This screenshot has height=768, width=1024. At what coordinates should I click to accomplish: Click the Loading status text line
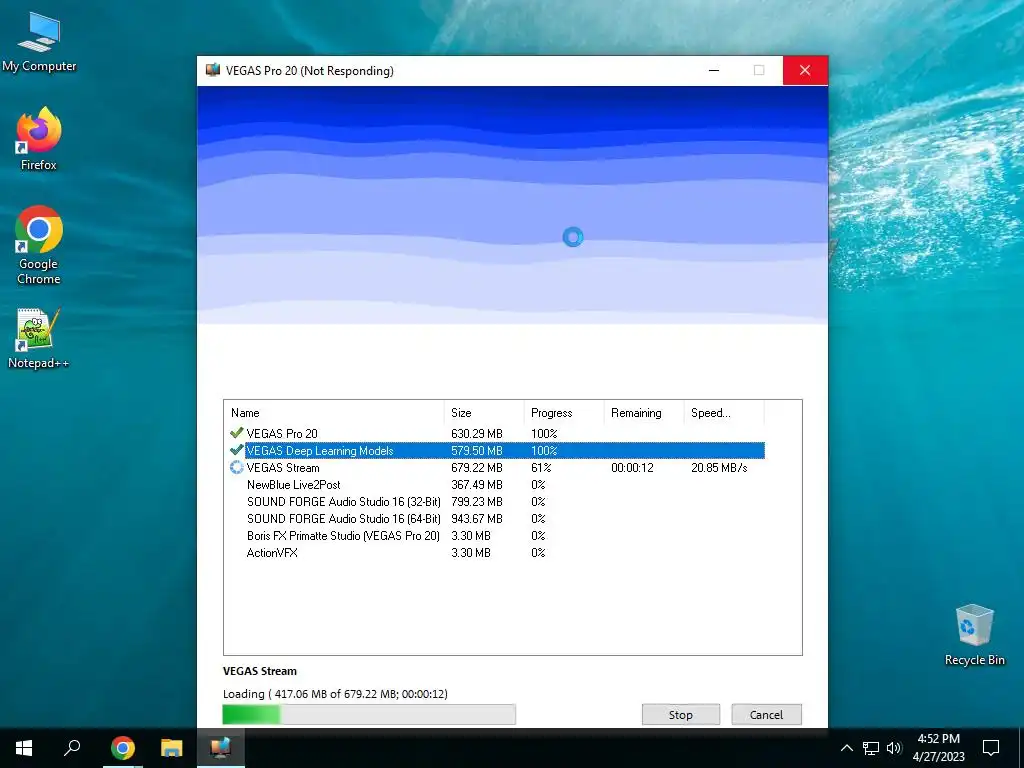point(335,694)
